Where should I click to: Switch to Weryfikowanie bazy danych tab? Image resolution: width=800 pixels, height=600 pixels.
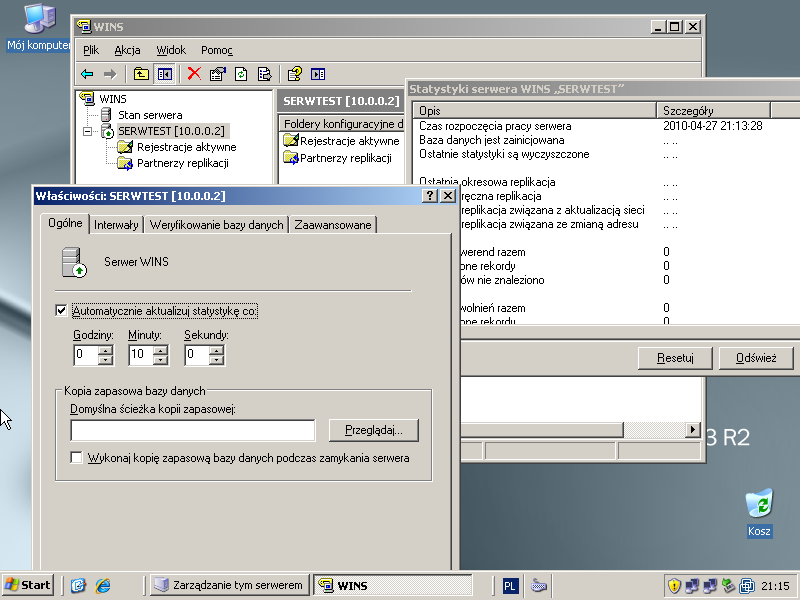(216, 225)
